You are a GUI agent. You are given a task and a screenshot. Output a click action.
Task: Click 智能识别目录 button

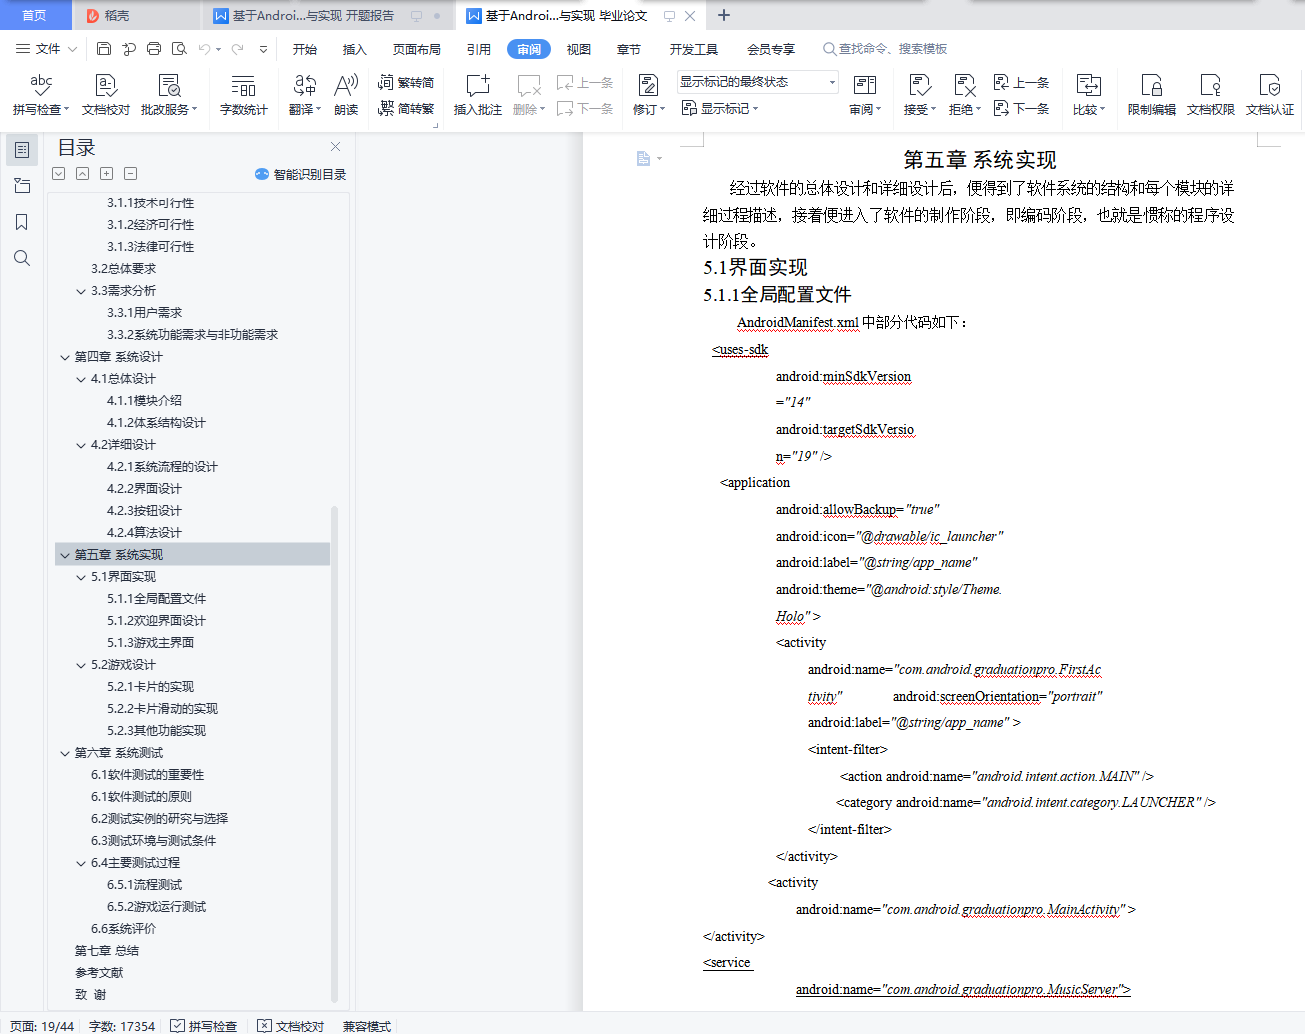[x=301, y=174]
